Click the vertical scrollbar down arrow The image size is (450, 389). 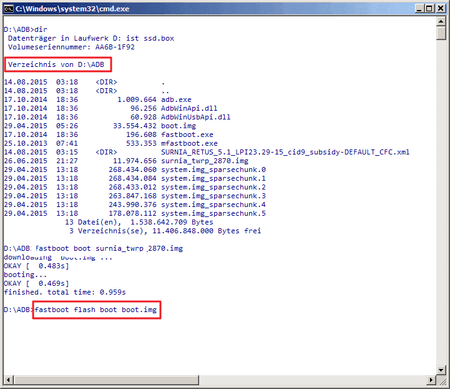441,369
